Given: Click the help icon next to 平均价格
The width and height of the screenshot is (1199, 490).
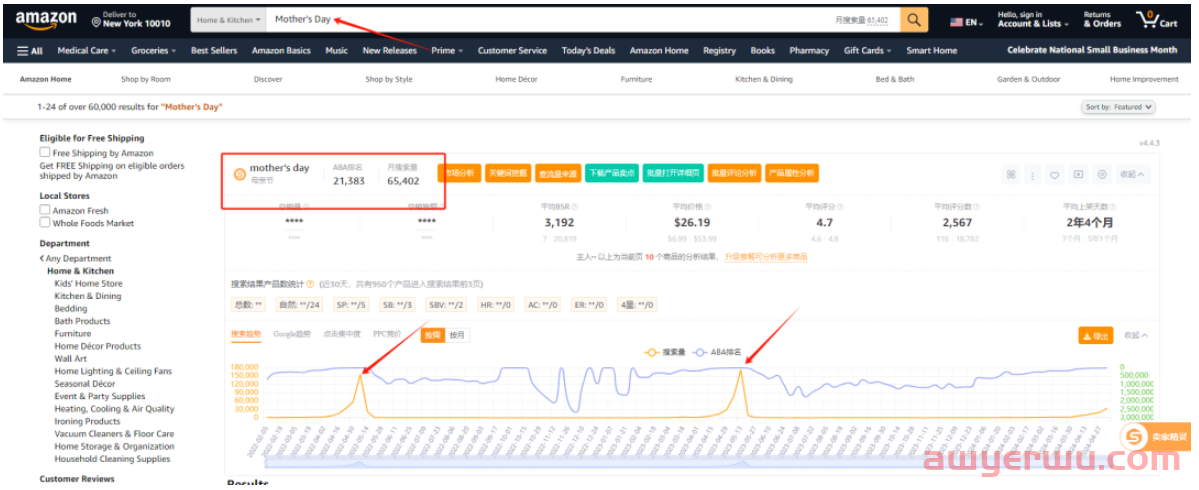Looking at the screenshot, I should point(707,206).
